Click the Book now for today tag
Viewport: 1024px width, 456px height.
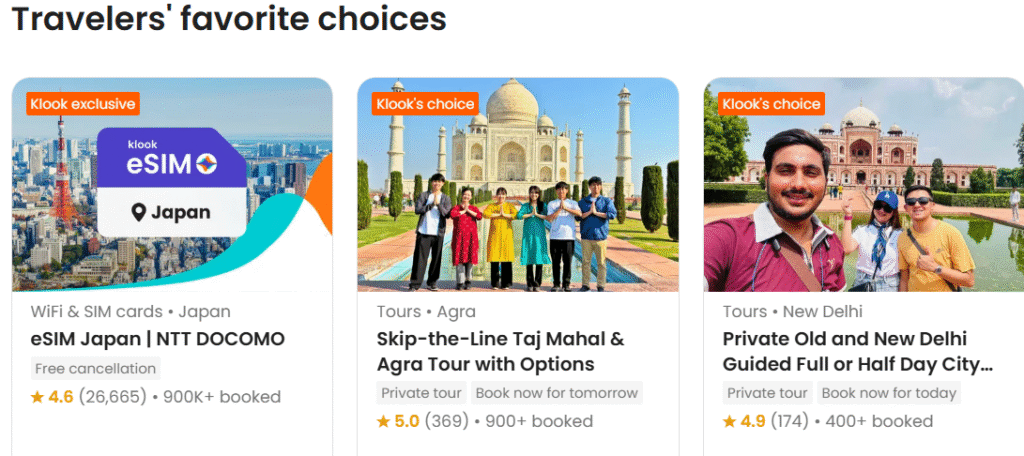point(889,393)
